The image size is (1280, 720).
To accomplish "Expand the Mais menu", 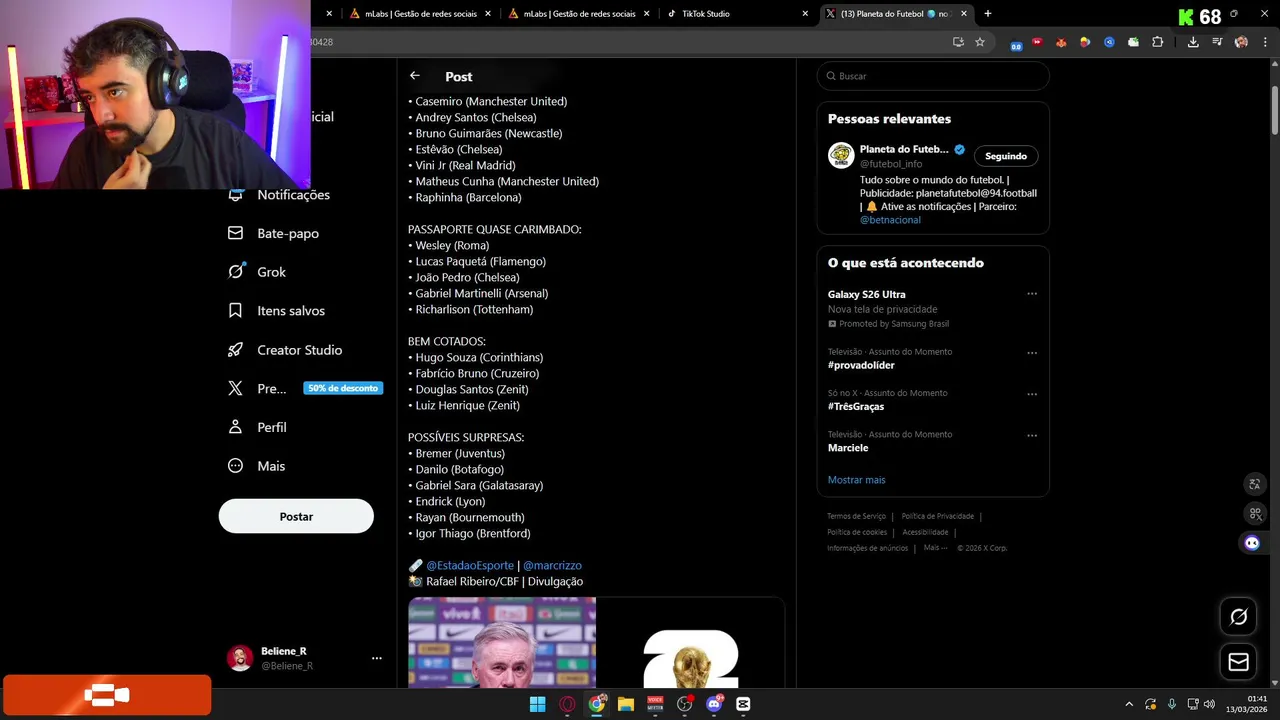I will (256, 466).
